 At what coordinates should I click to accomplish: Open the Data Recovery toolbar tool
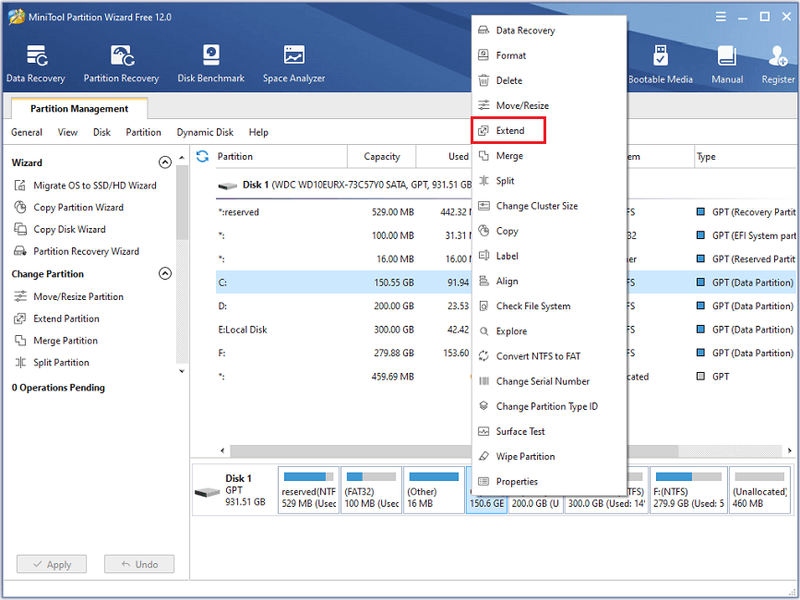click(36, 64)
